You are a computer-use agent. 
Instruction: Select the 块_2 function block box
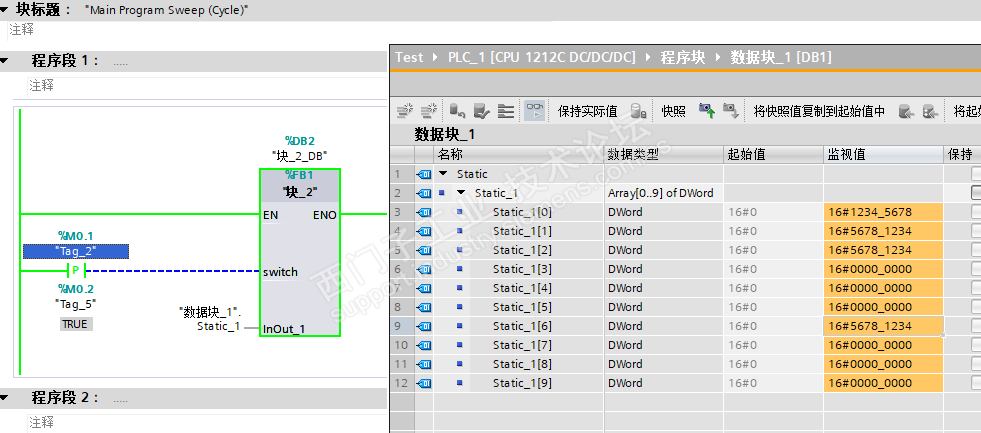[300, 252]
